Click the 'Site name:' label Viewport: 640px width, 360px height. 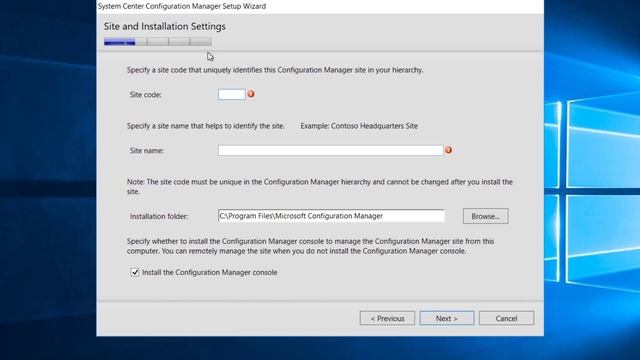(147, 151)
